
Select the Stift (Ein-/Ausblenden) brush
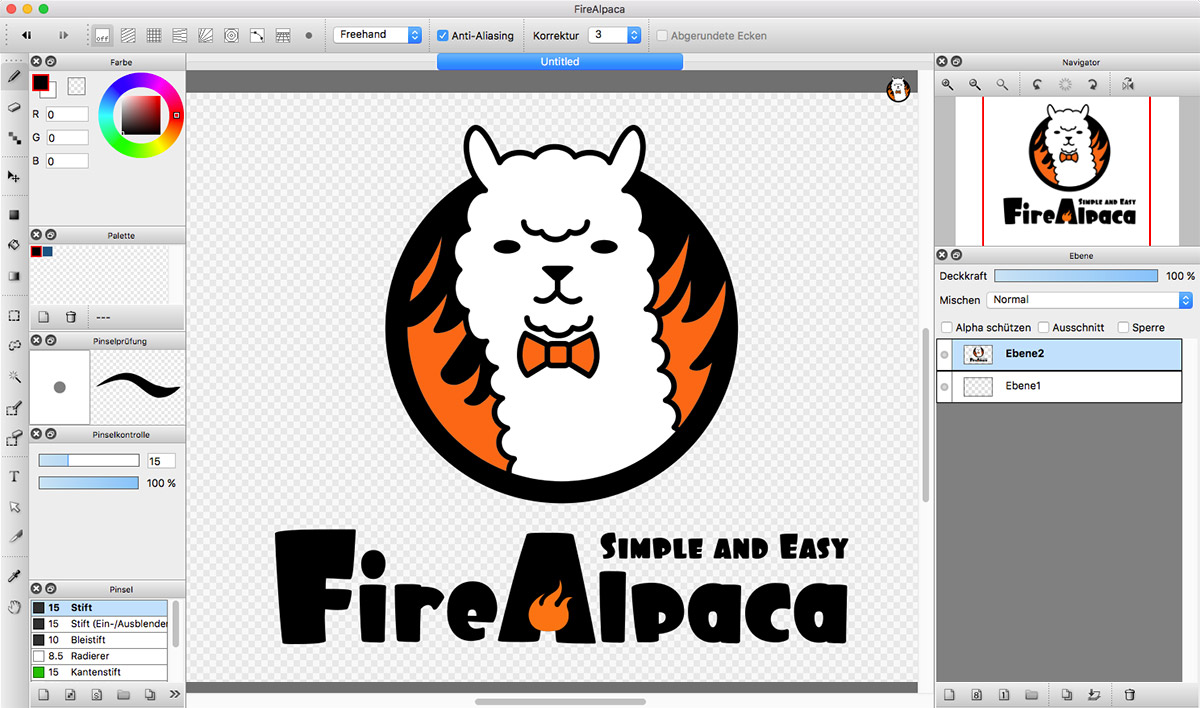[101, 624]
